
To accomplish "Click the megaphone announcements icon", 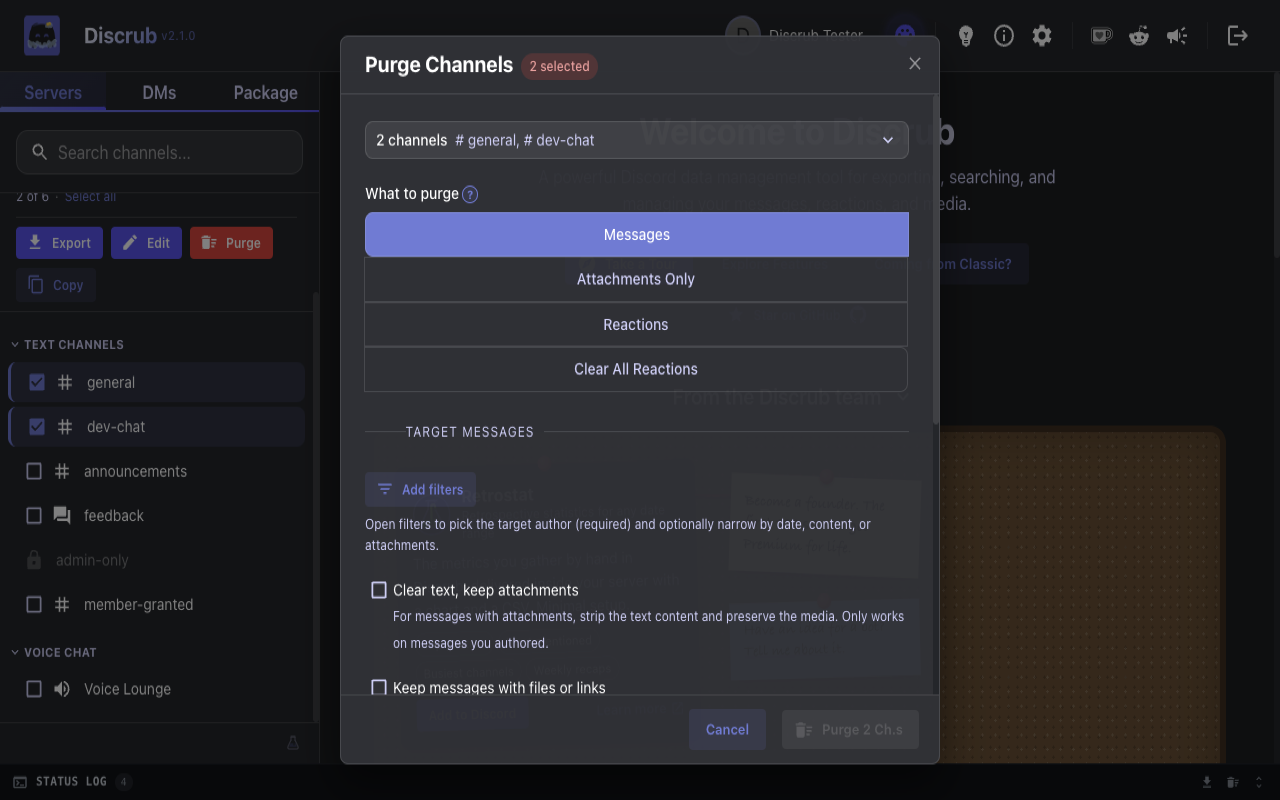I will click(1177, 36).
